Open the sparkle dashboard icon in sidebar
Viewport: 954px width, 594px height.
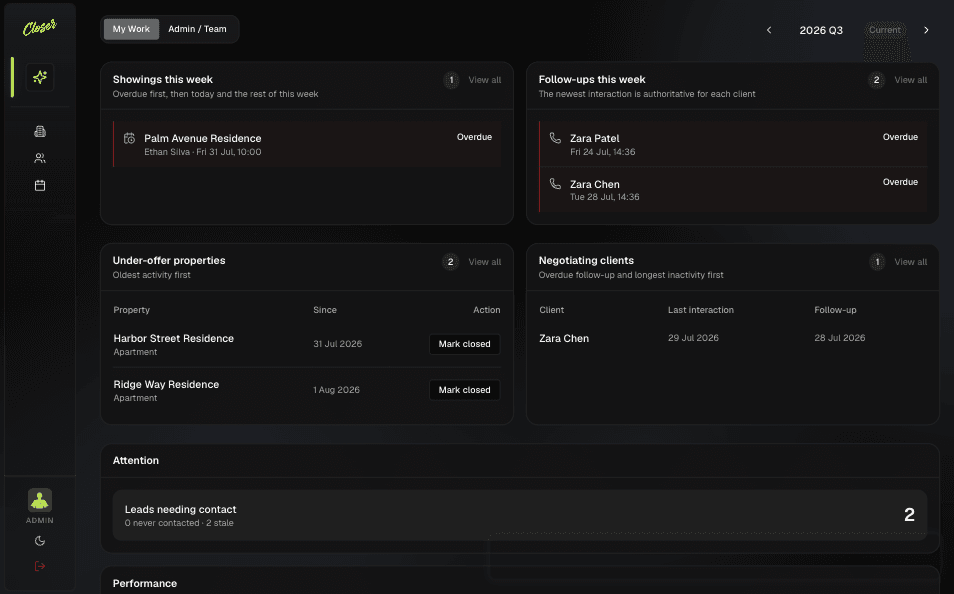[x=40, y=77]
